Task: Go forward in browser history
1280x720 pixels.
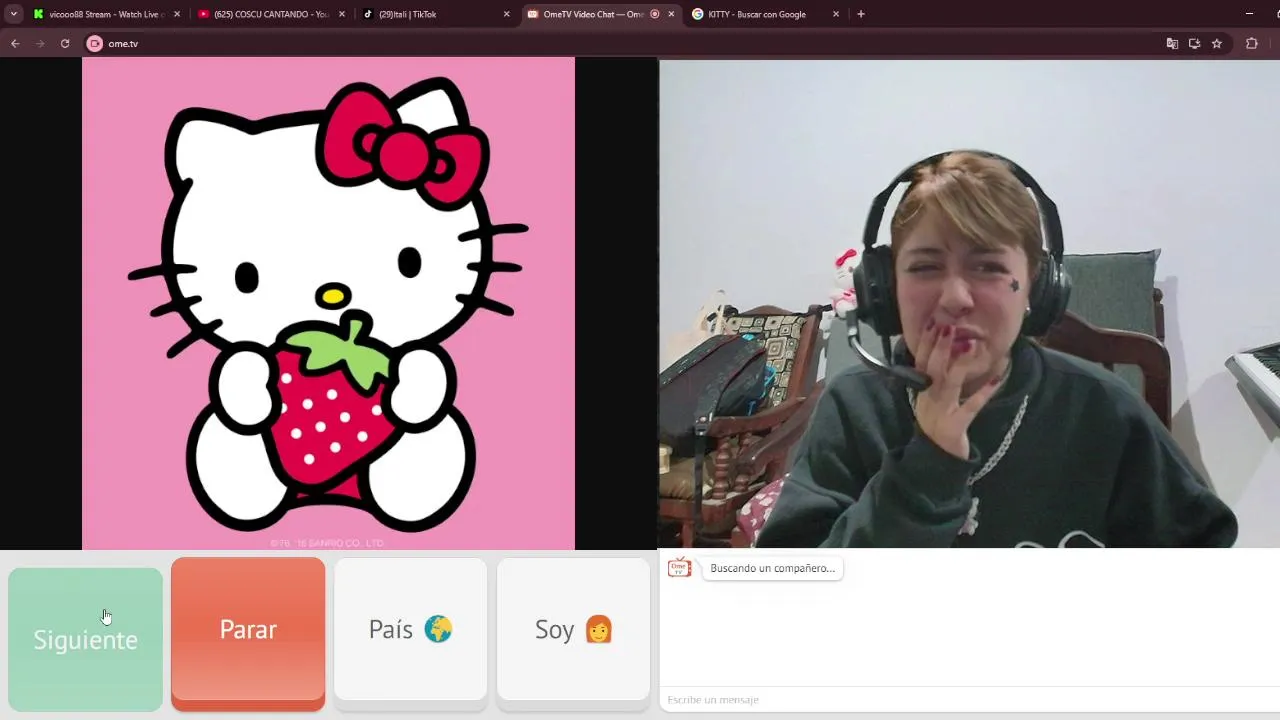Action: pyautogui.click(x=40, y=43)
